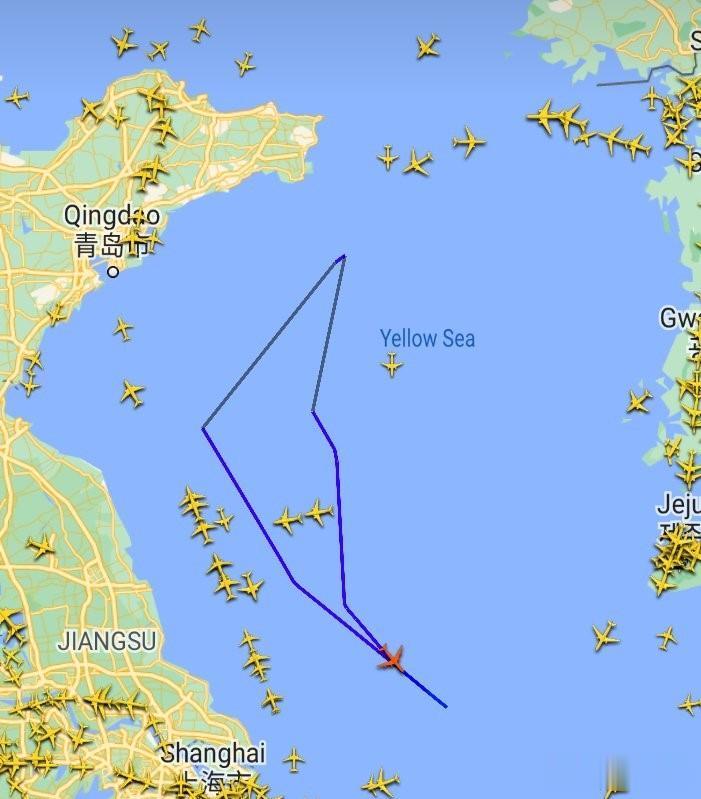The image size is (701, 799).
Task: Click the JIANGSU province label
Action: 106,641
